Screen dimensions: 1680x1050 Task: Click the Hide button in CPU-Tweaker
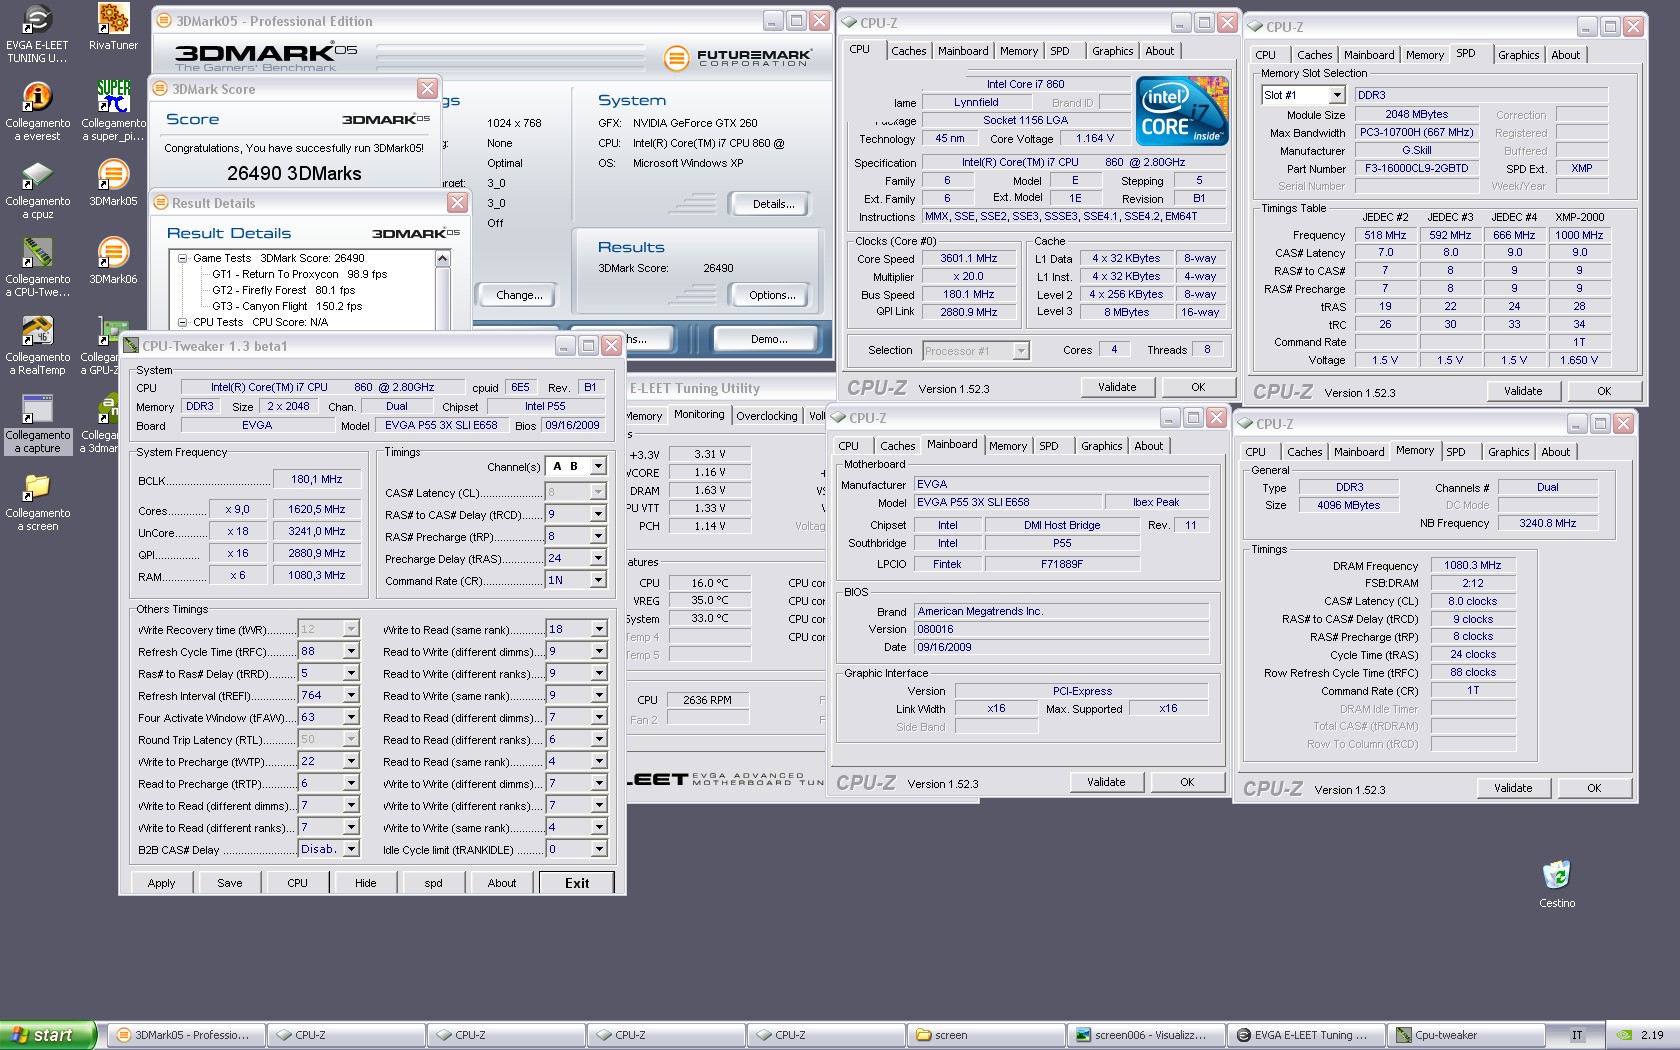pyautogui.click(x=366, y=883)
